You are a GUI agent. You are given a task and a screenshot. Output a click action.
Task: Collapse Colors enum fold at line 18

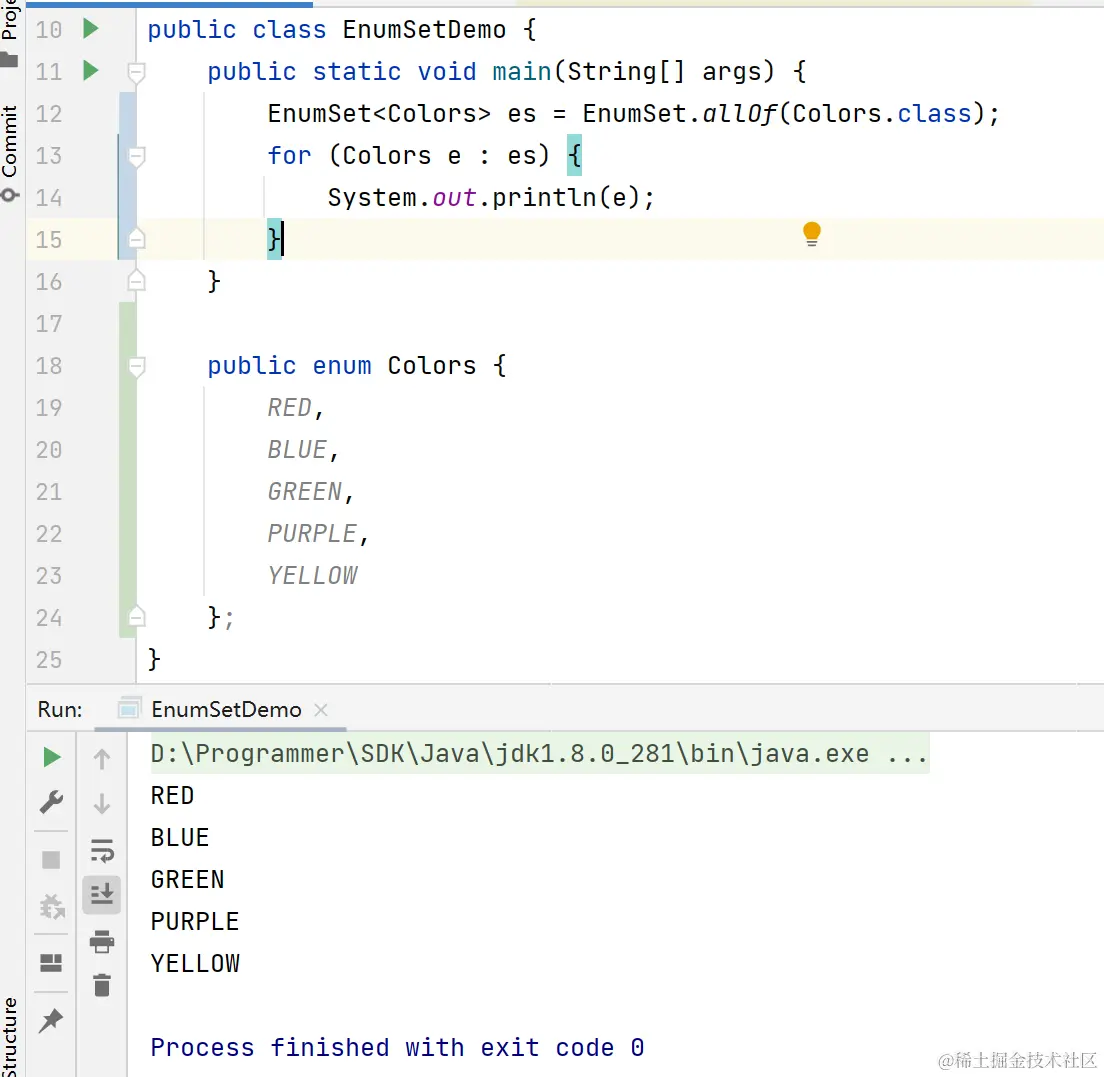[137, 365]
